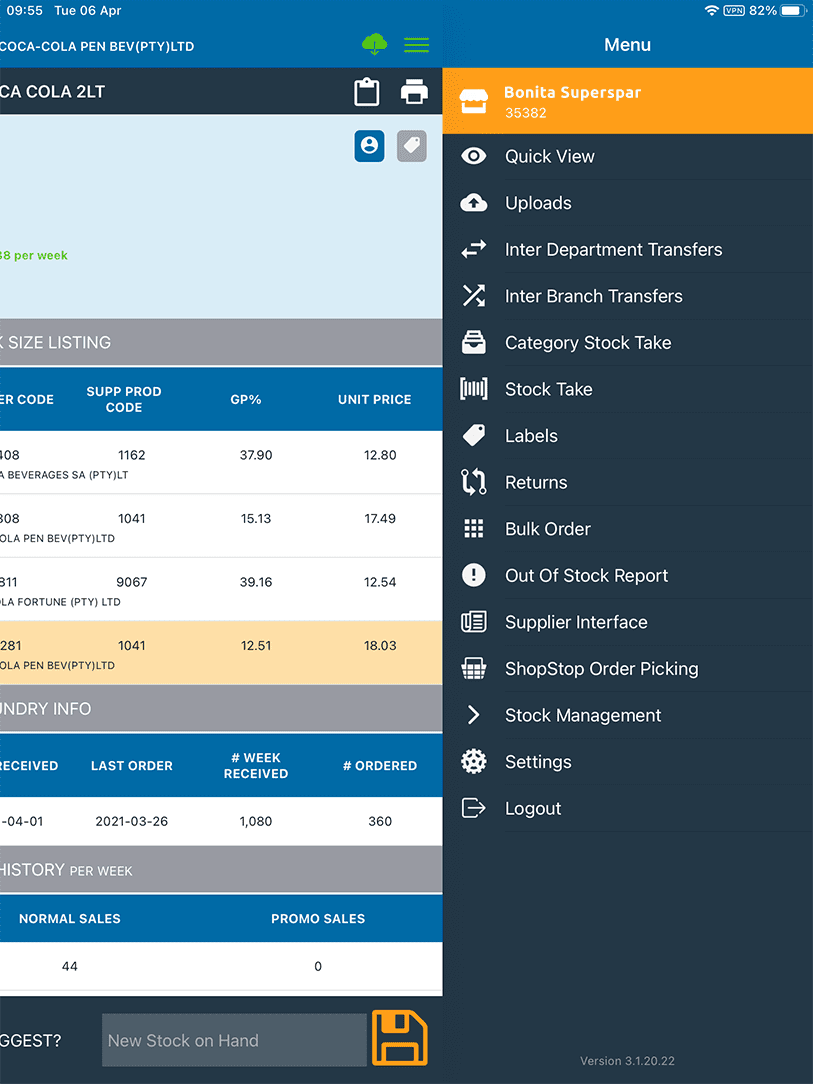
Task: Select highlighted row with unit price 18.03
Action: (221, 653)
